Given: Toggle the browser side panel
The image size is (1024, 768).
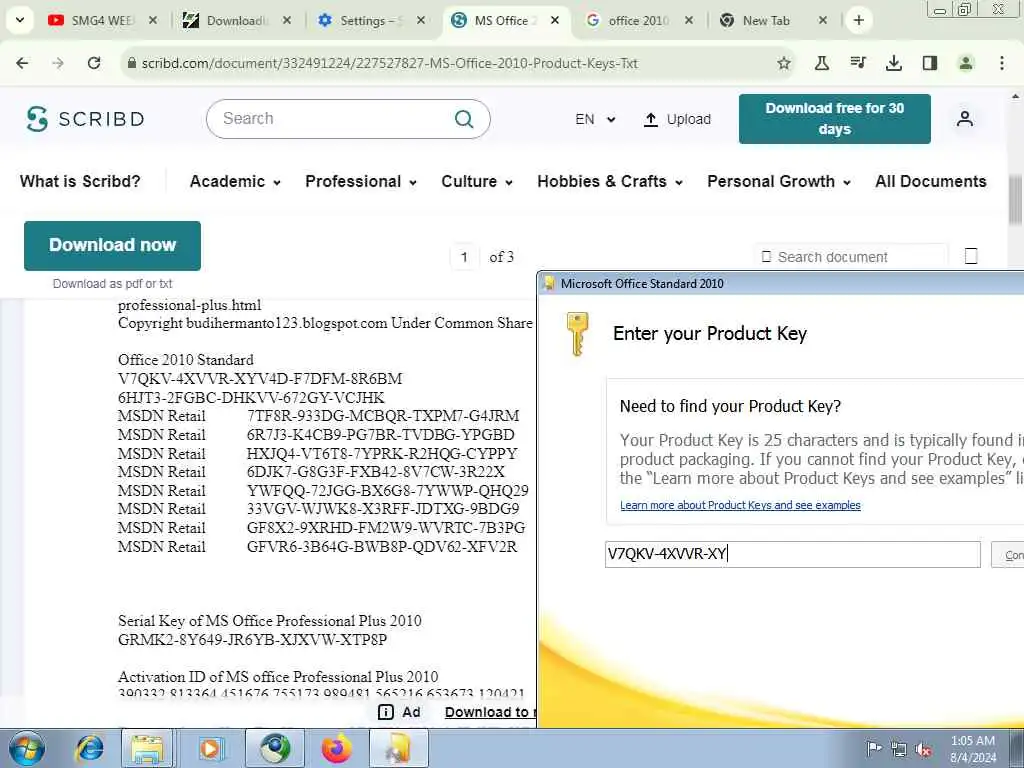Looking at the screenshot, I should click(x=930, y=63).
